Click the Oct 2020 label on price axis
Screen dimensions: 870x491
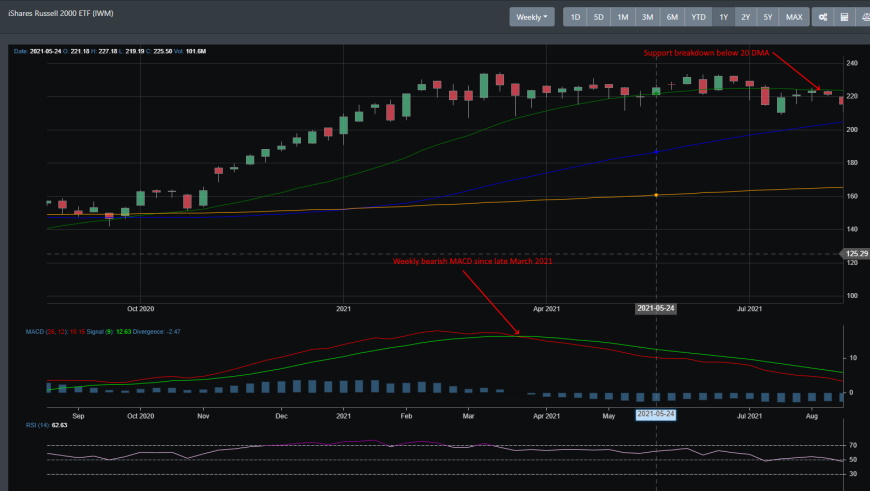(x=140, y=308)
